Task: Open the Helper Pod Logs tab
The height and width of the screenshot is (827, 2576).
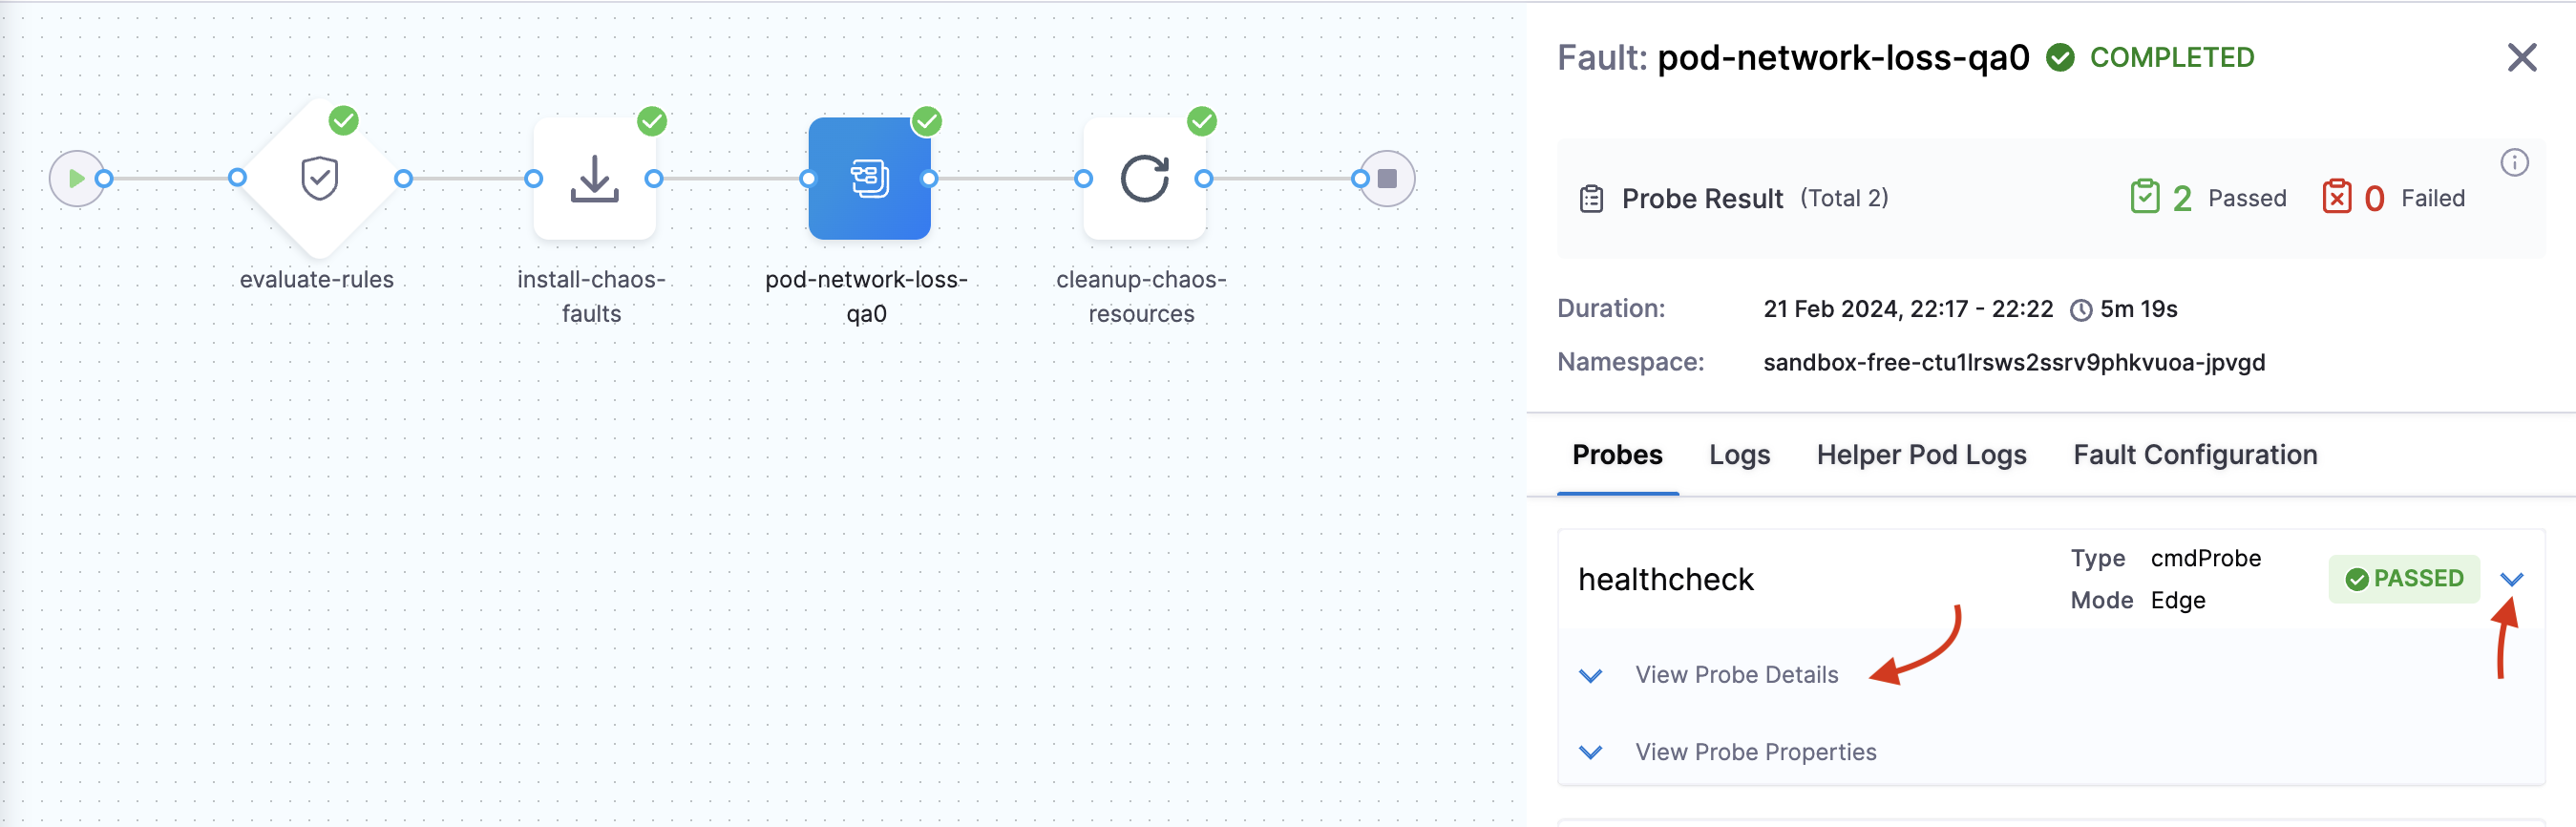Action: [1921, 455]
